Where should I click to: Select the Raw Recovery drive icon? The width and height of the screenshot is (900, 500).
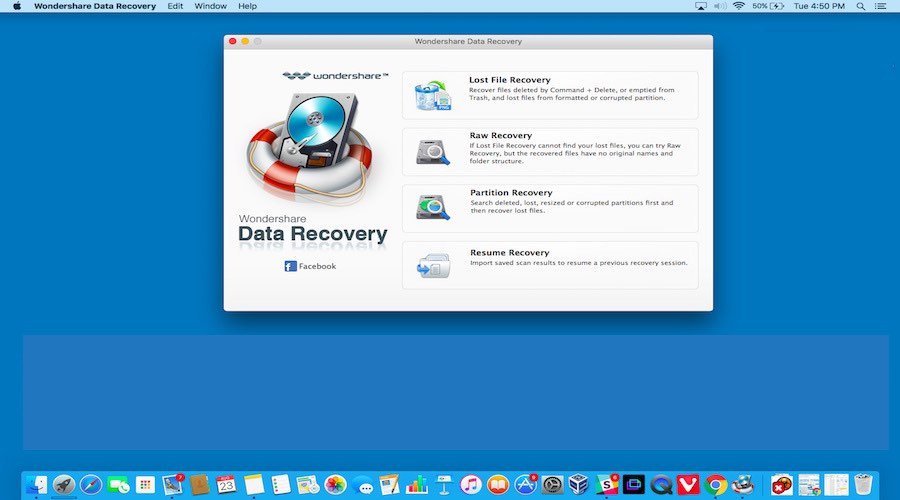(x=433, y=152)
